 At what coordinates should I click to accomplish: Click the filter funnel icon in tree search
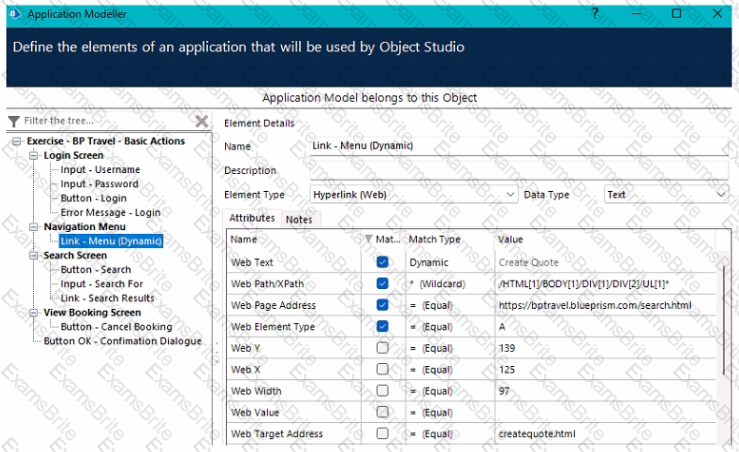point(13,121)
